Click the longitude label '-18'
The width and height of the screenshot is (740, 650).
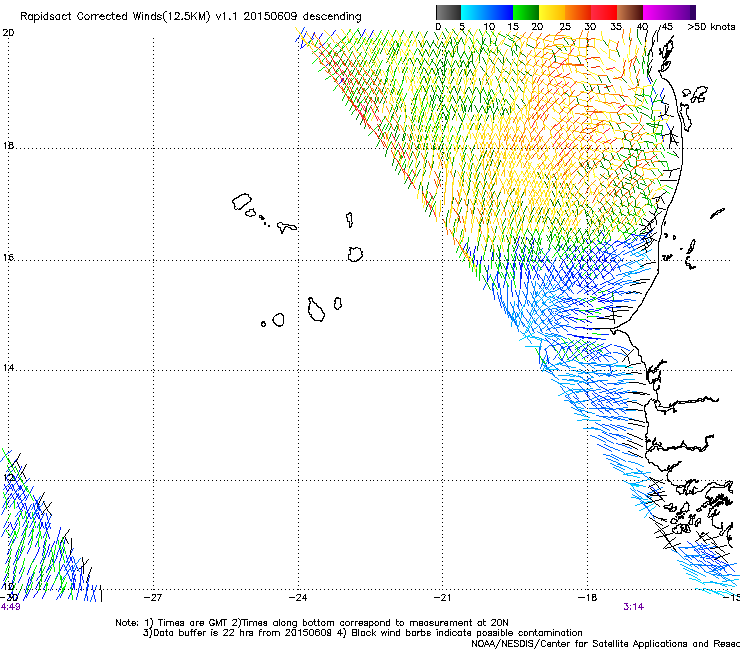pyautogui.click(x=587, y=598)
